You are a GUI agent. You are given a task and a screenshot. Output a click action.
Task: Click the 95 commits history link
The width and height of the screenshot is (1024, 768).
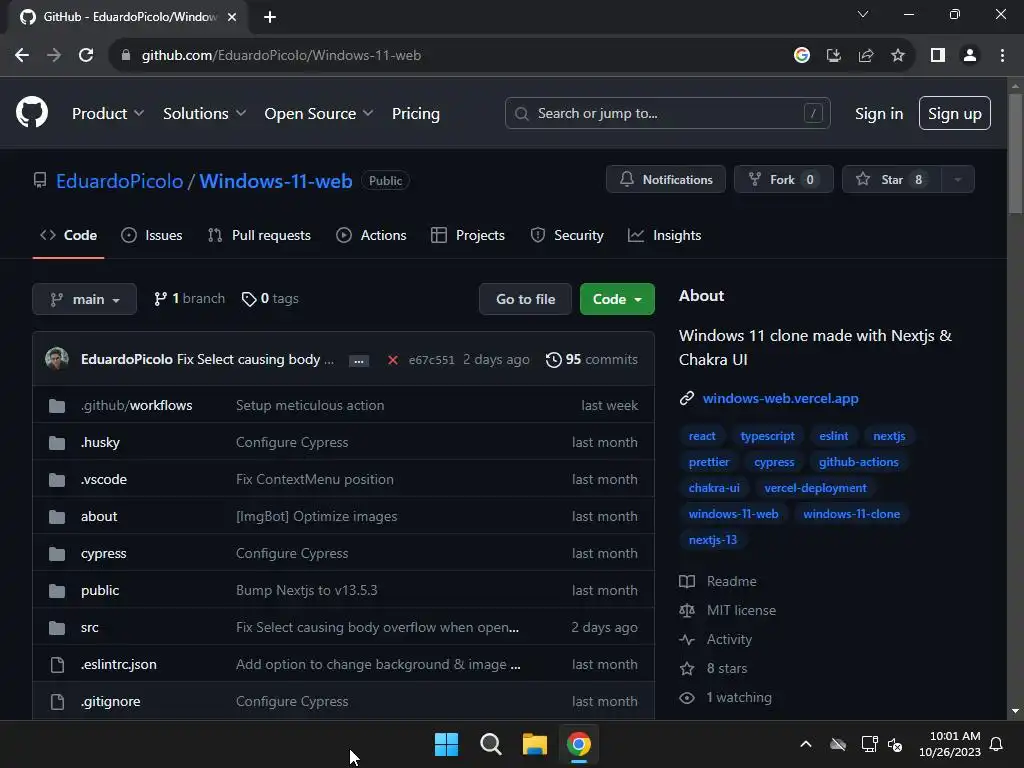pyautogui.click(x=592, y=360)
